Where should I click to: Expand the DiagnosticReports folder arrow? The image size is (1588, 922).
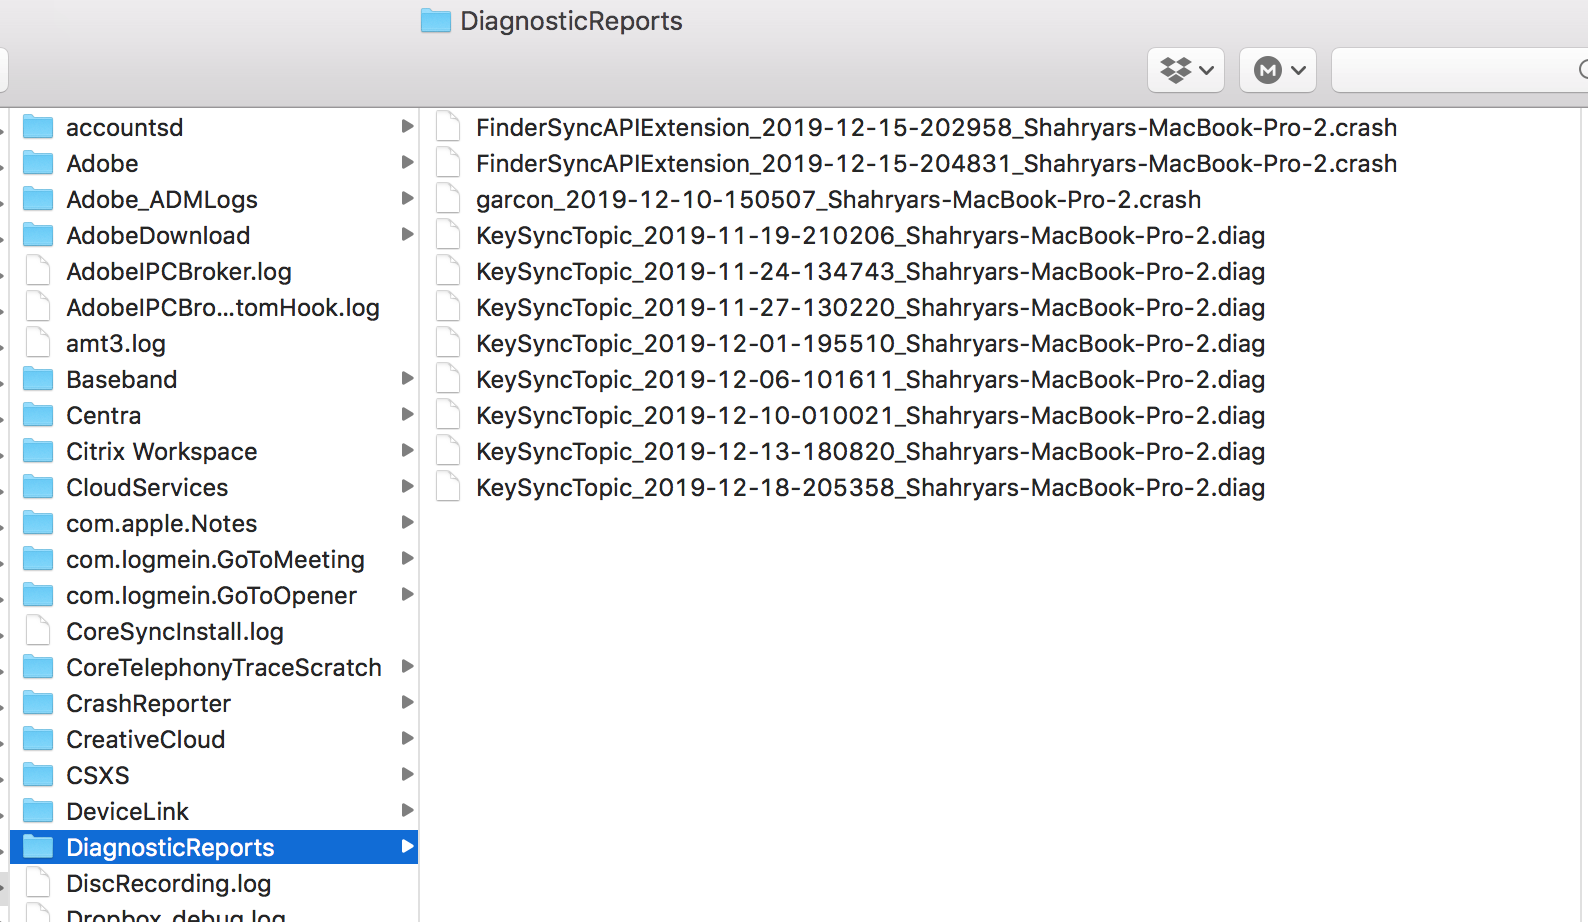pos(407,846)
